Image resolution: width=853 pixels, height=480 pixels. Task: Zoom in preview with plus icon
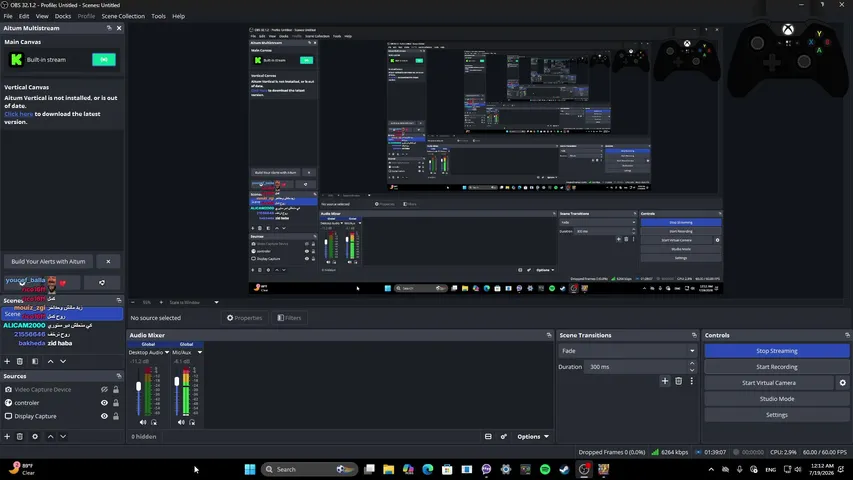coord(161,302)
